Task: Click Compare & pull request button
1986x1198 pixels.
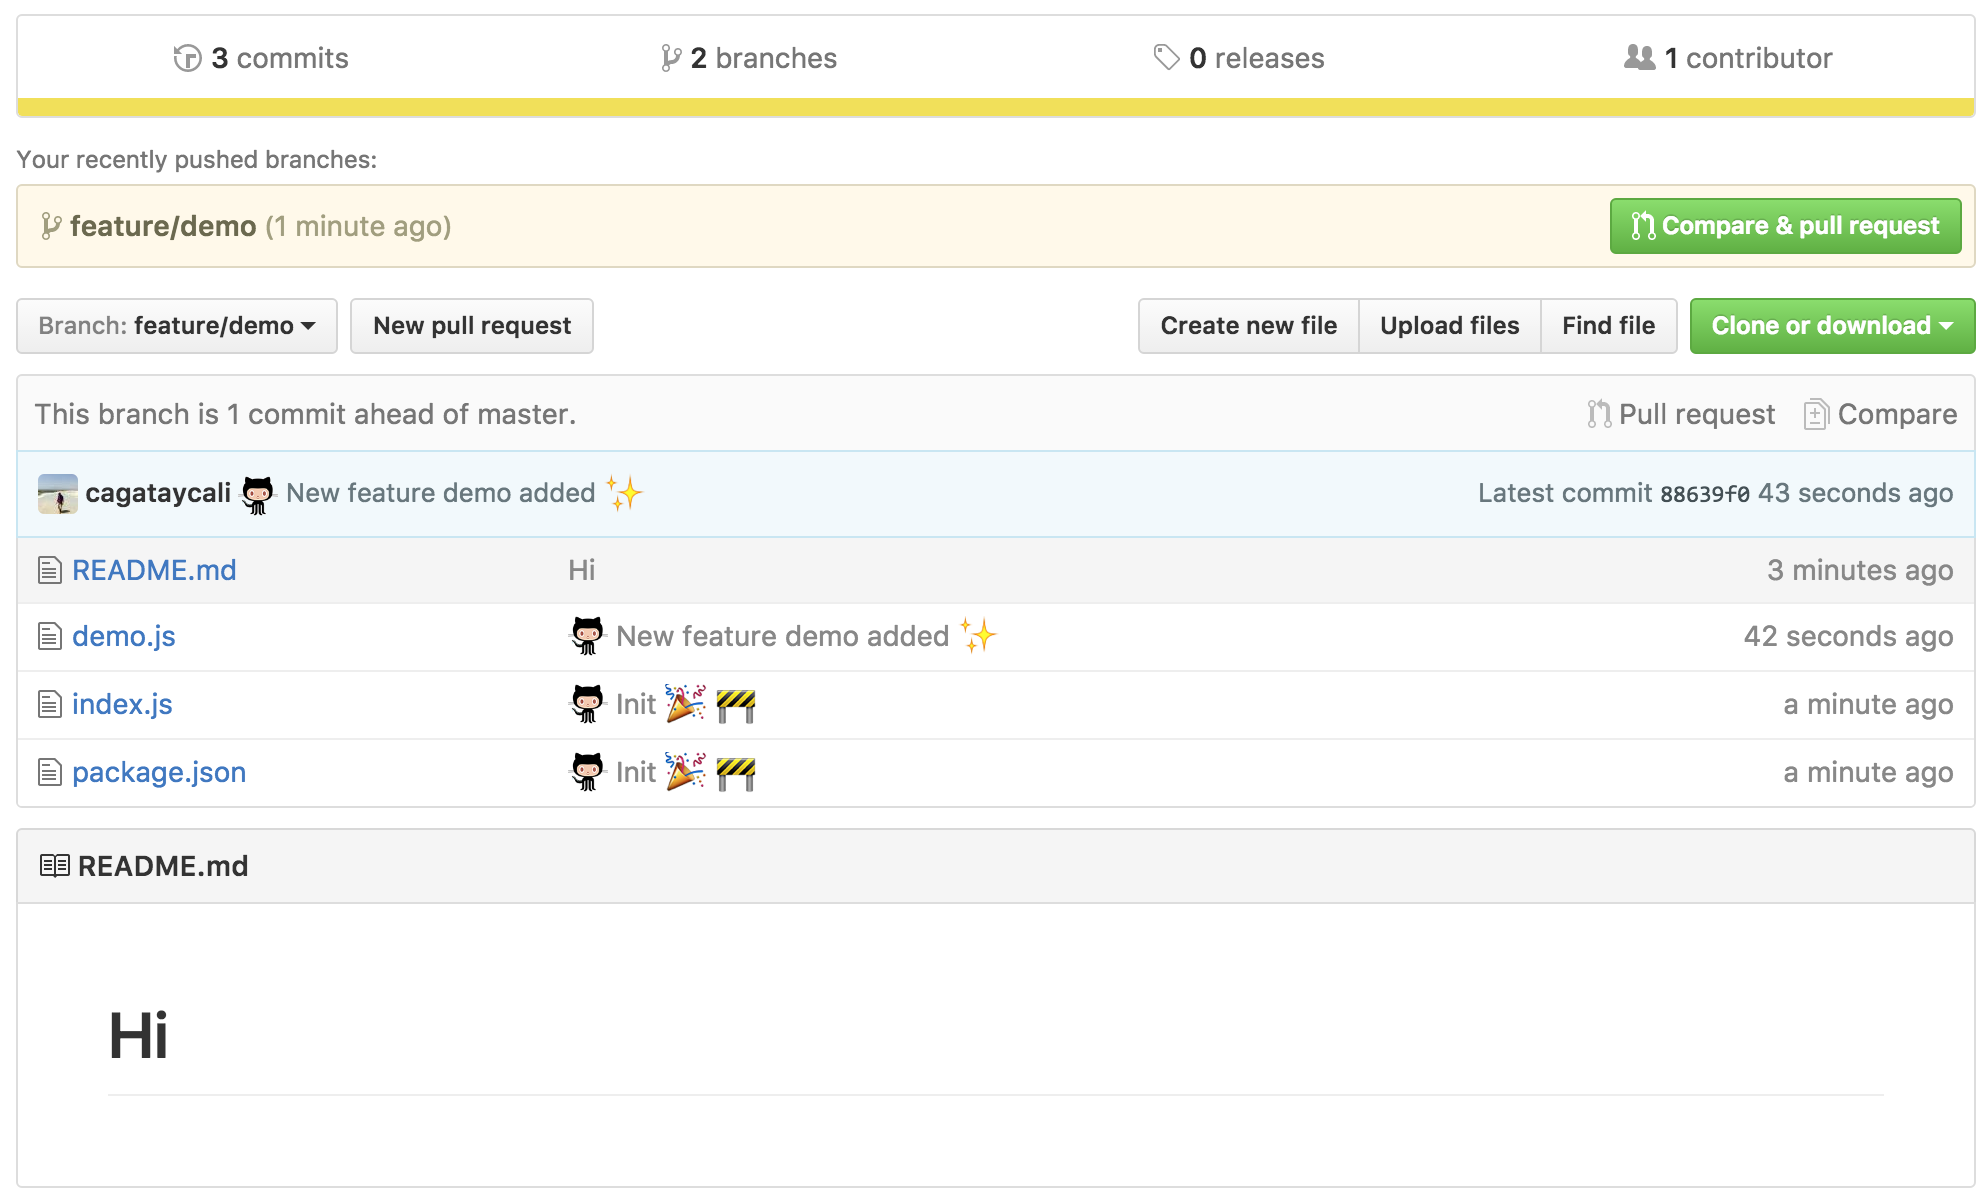Action: click(1785, 226)
